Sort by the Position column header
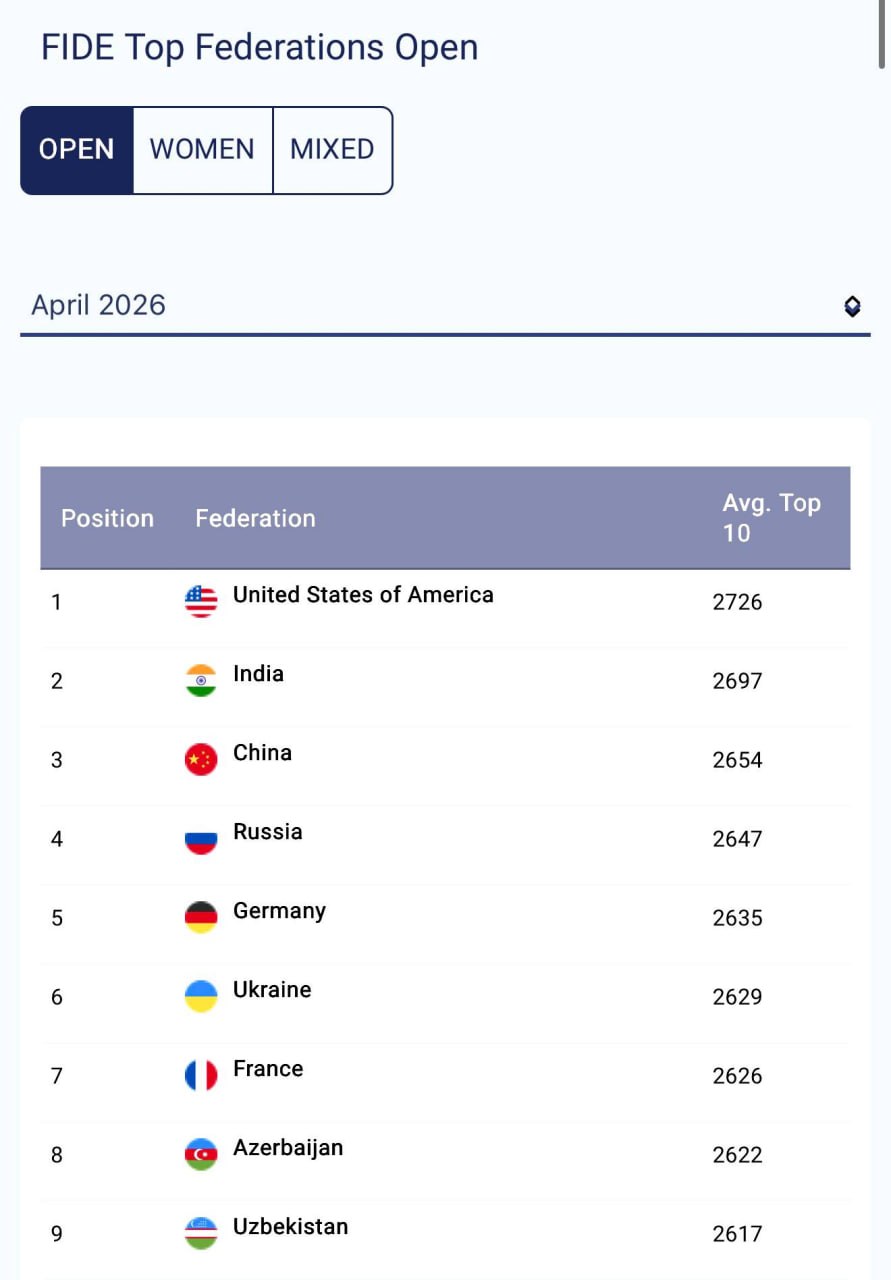This screenshot has width=891, height=1280. (x=107, y=518)
